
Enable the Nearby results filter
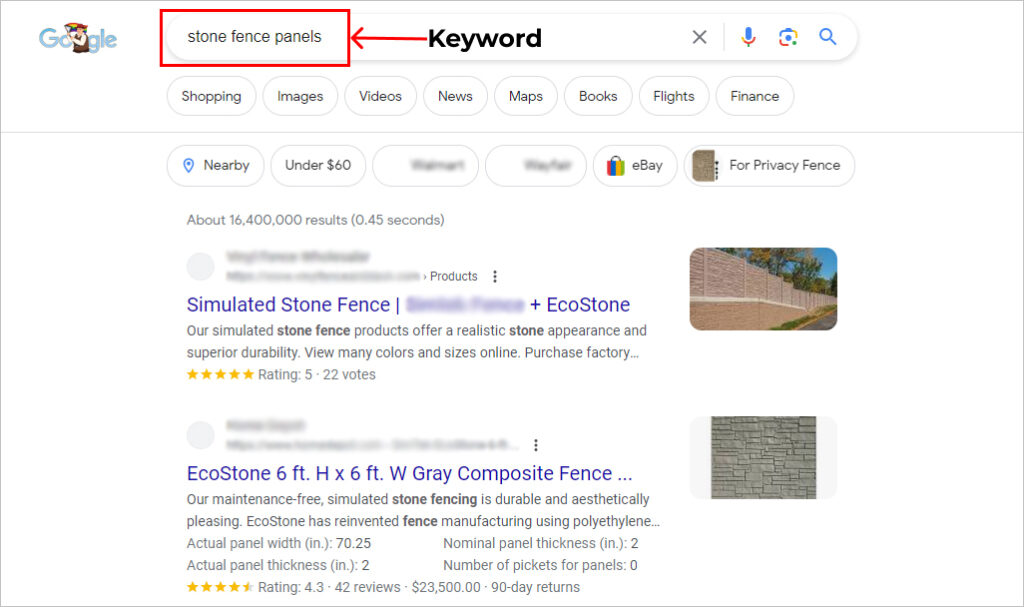click(x=215, y=166)
